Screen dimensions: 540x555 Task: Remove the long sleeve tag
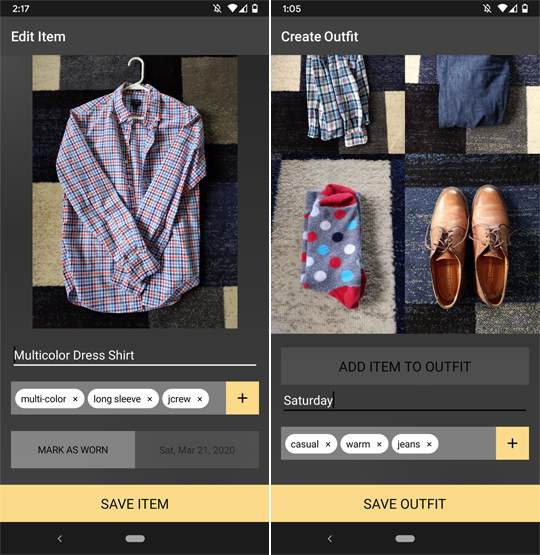point(150,399)
